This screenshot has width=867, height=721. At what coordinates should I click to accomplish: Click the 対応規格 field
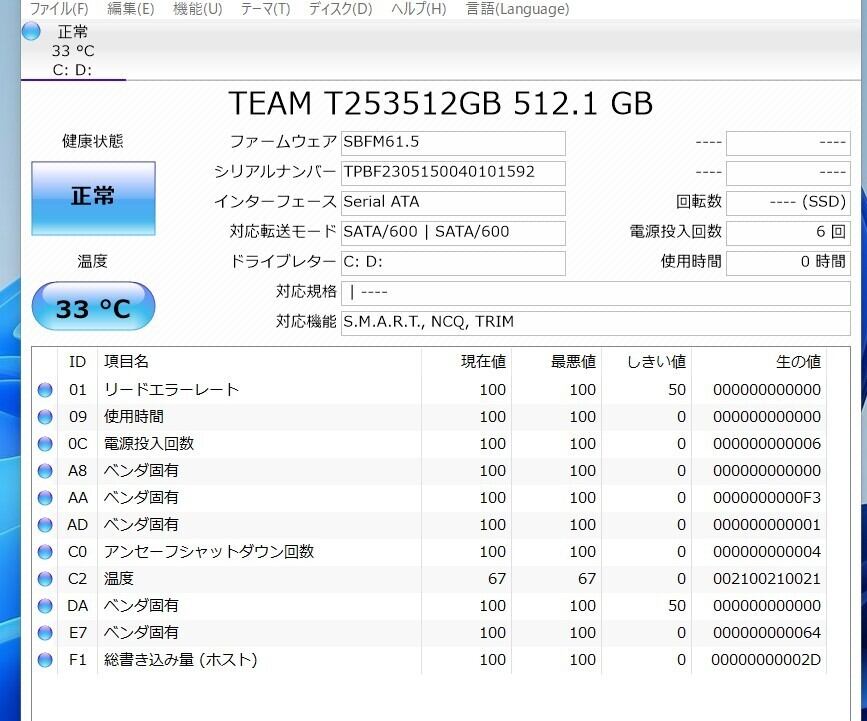(x=596, y=293)
